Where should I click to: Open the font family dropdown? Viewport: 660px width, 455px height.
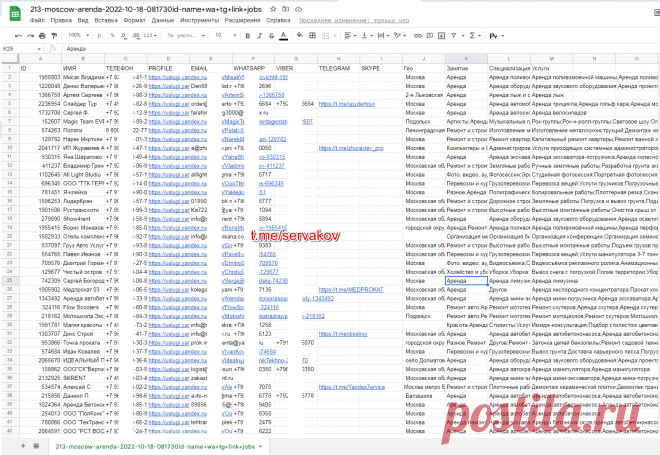click(186, 35)
